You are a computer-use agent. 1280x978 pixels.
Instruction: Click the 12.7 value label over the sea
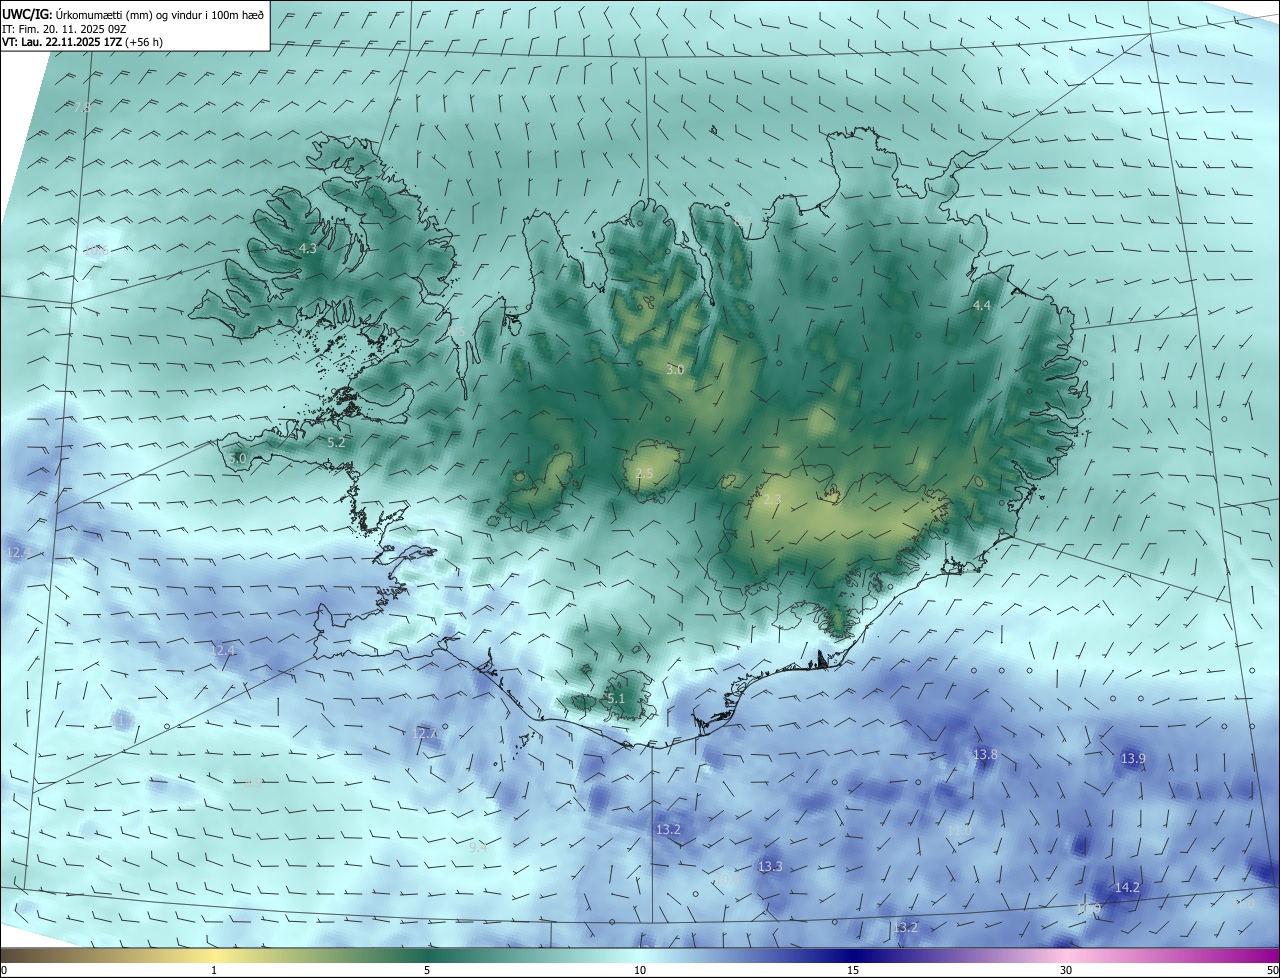[425, 733]
